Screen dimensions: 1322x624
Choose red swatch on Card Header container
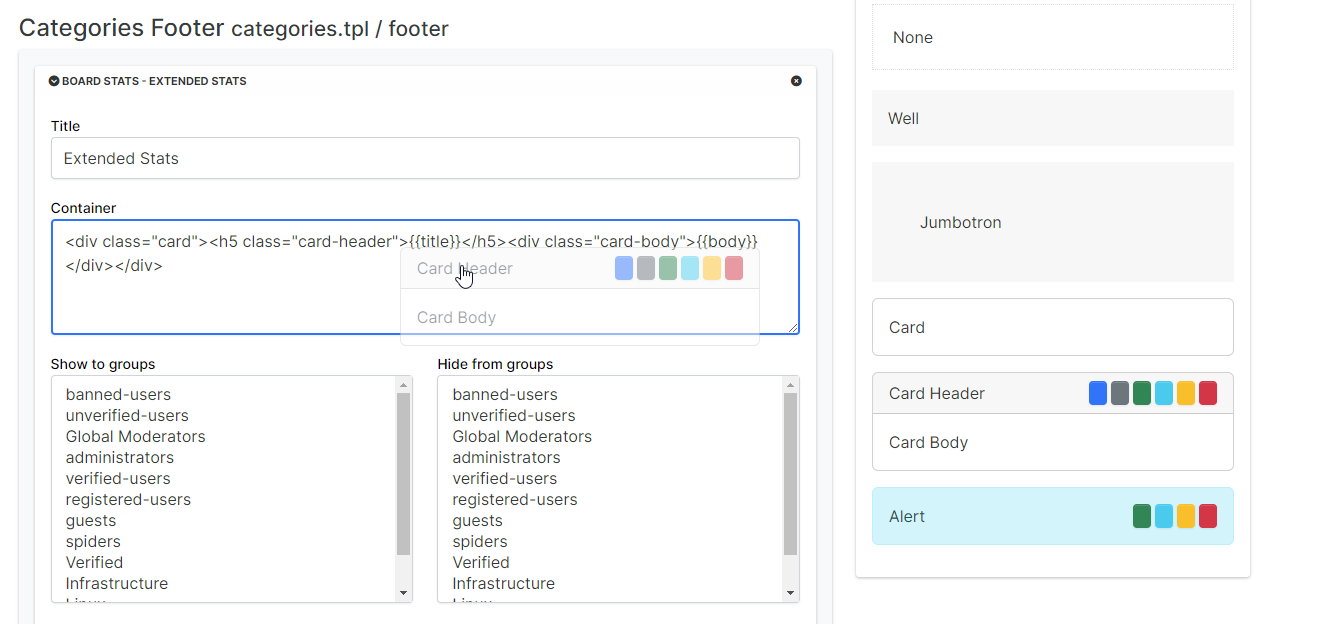pos(1208,393)
